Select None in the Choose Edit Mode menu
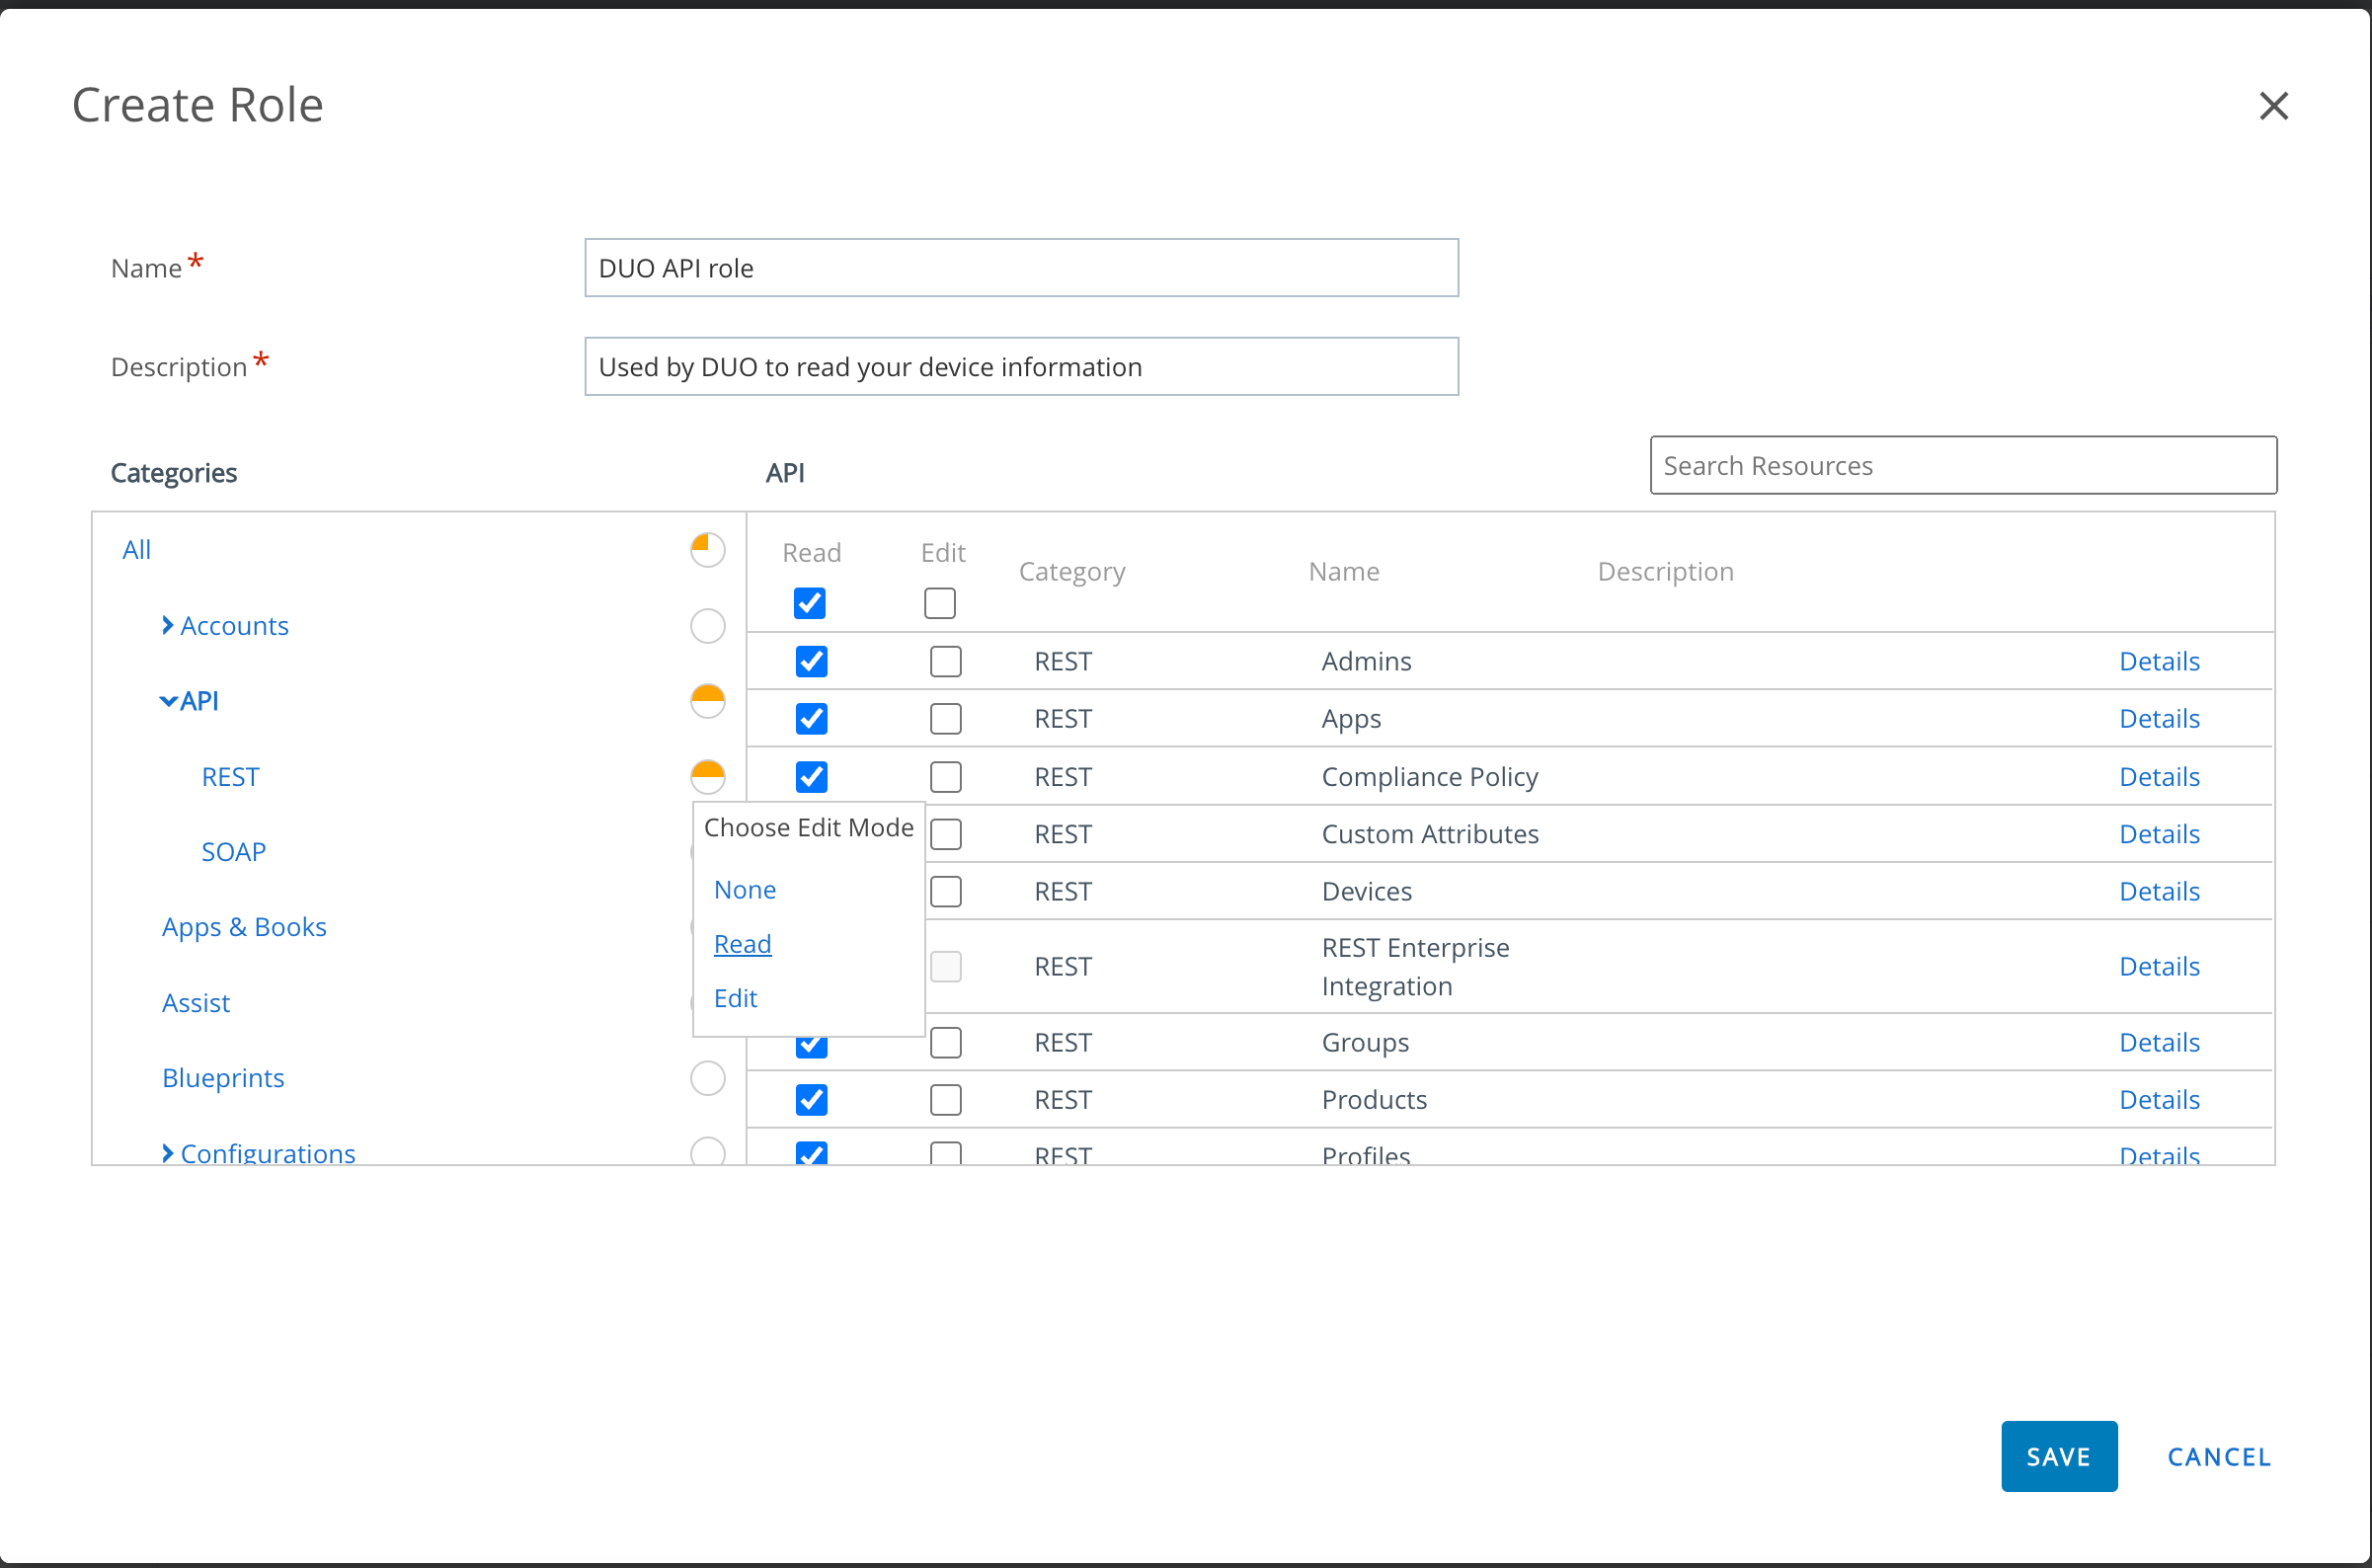 coord(744,889)
